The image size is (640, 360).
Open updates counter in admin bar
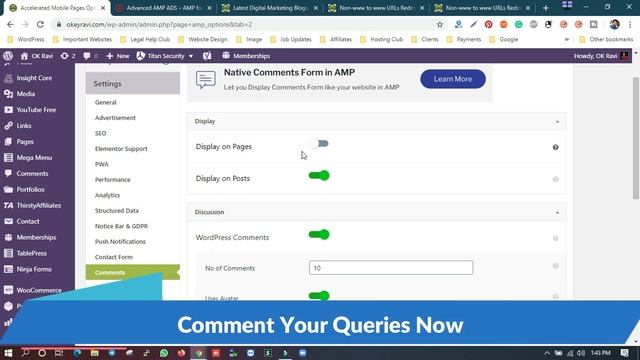(x=68, y=56)
